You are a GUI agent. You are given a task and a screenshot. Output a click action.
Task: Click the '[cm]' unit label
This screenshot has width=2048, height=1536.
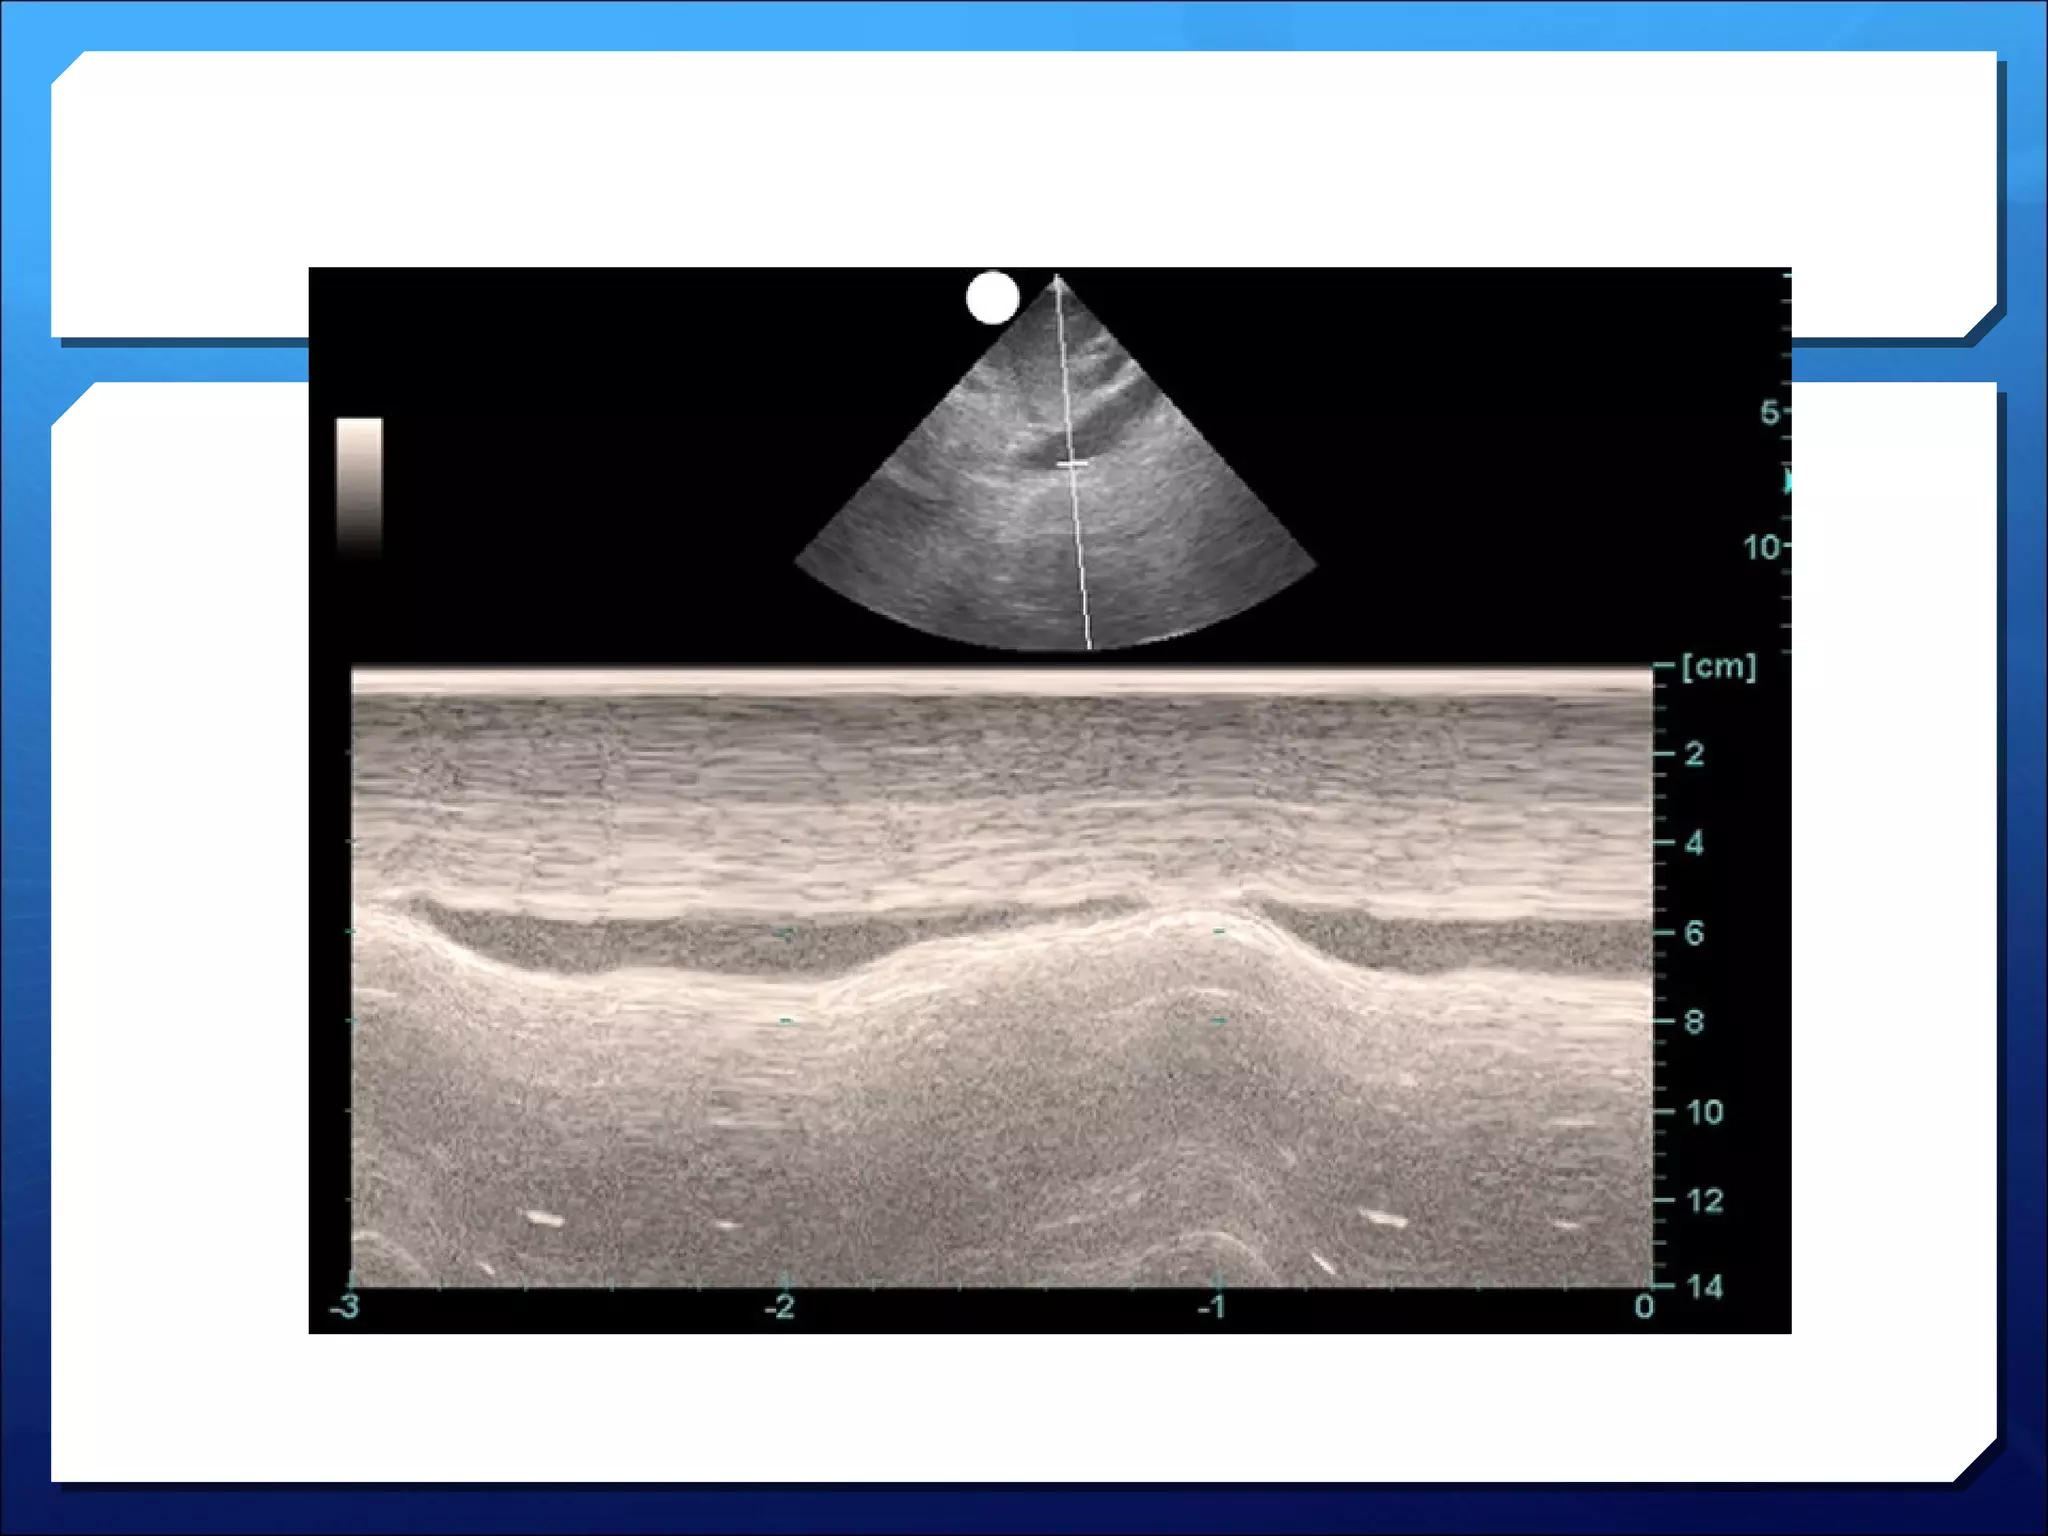point(1718,667)
